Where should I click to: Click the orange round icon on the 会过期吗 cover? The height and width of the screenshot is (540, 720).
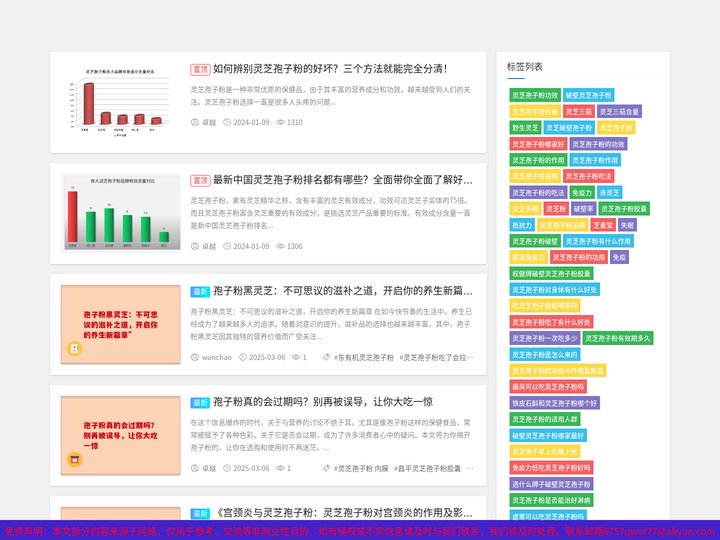[x=75, y=459]
